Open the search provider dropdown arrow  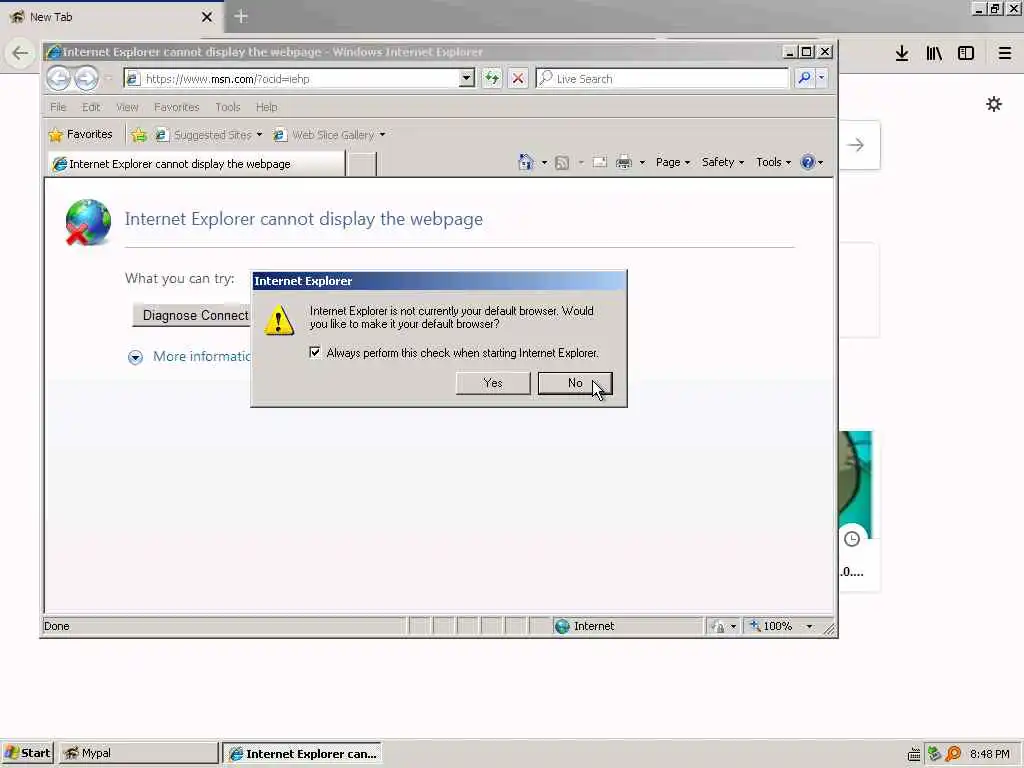(x=822, y=78)
